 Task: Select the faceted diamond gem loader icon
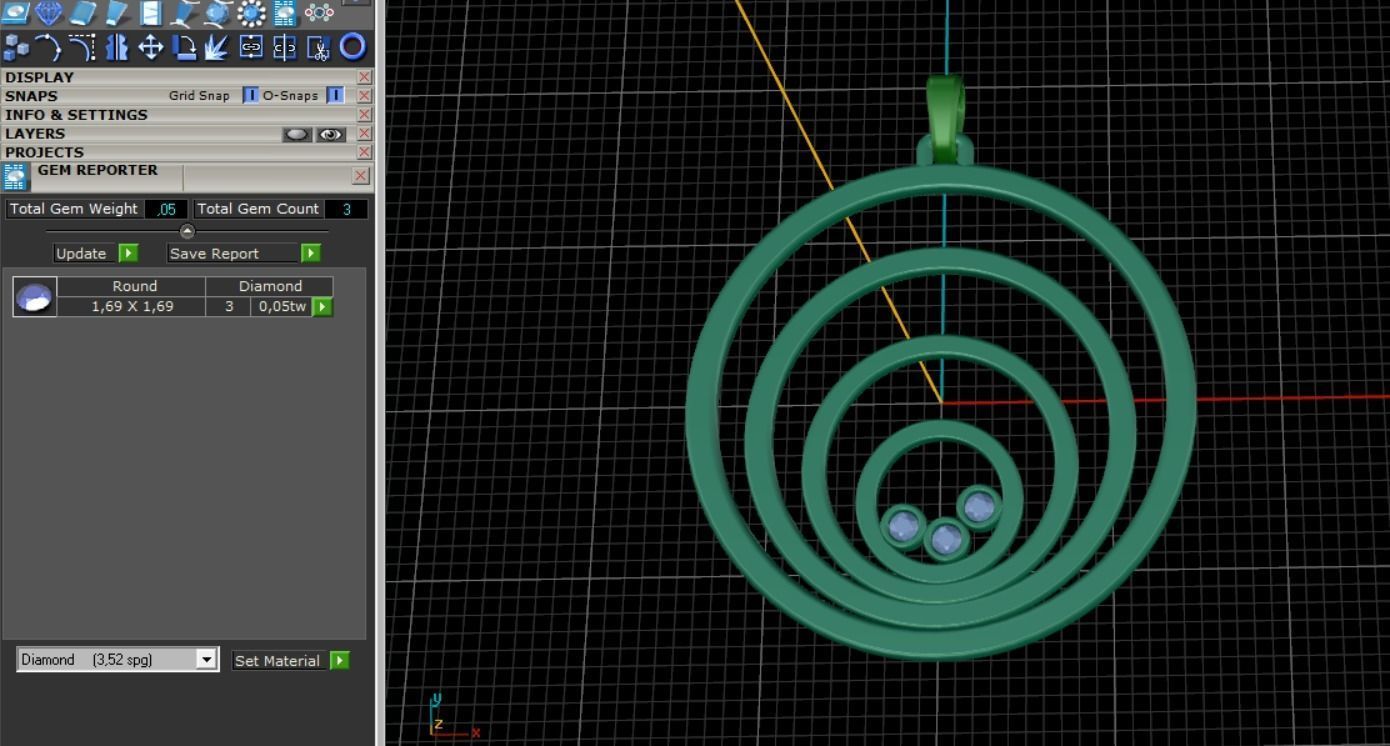point(49,13)
